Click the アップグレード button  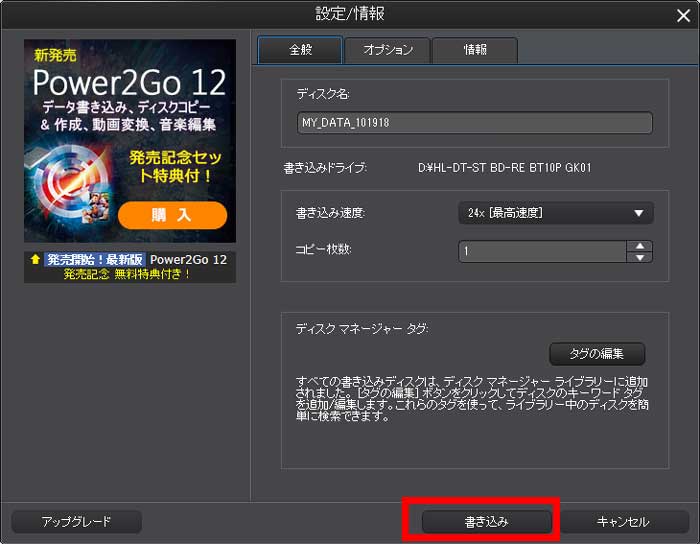click(x=76, y=522)
